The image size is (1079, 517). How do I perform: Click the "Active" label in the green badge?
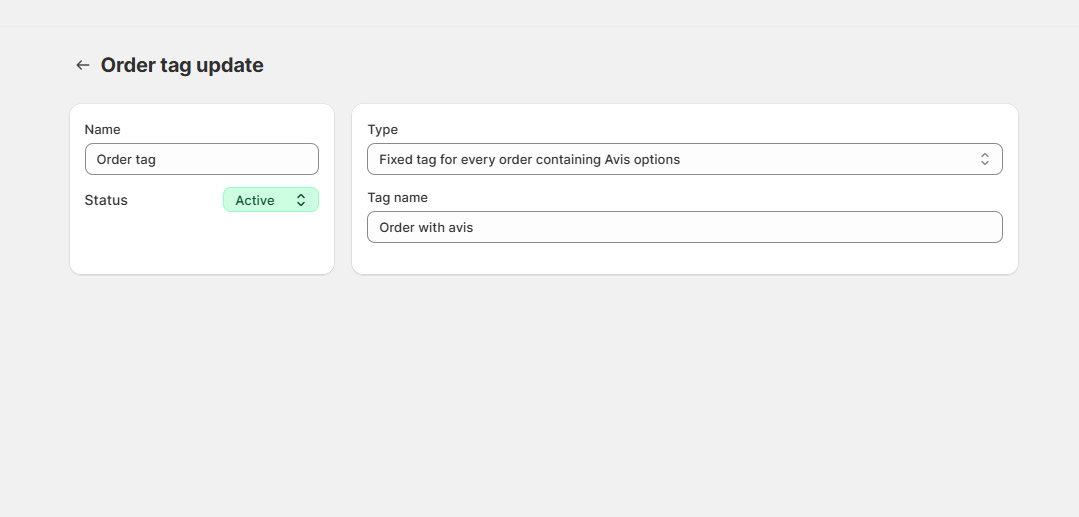coord(255,200)
